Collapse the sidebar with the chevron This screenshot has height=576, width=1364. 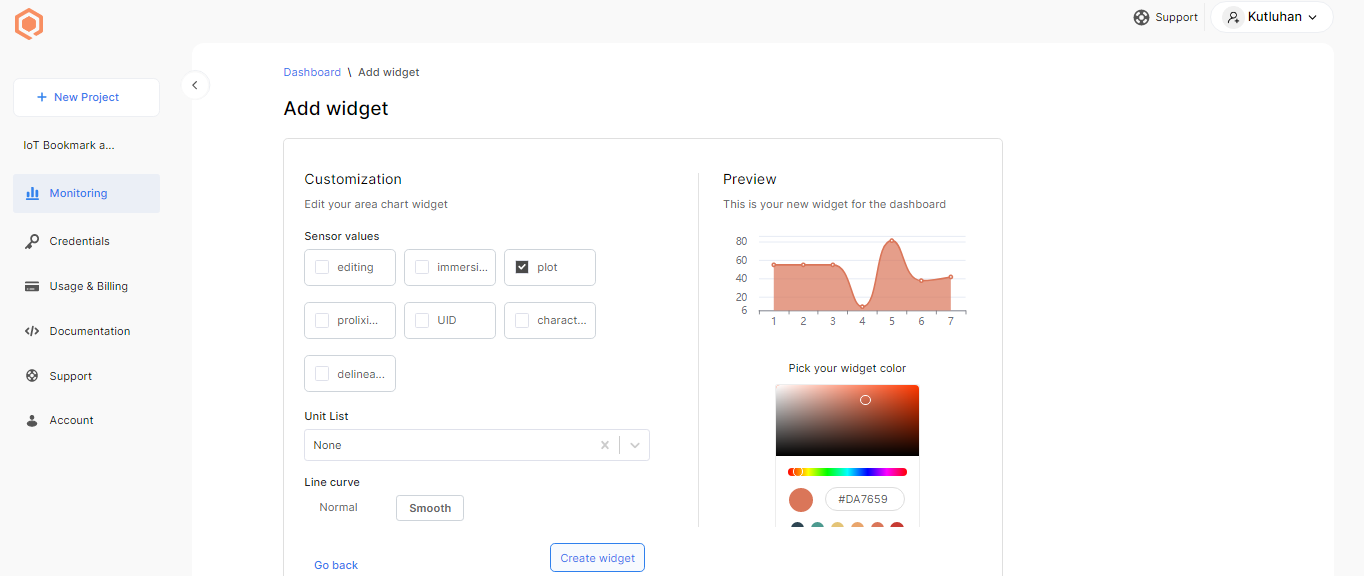pos(195,85)
